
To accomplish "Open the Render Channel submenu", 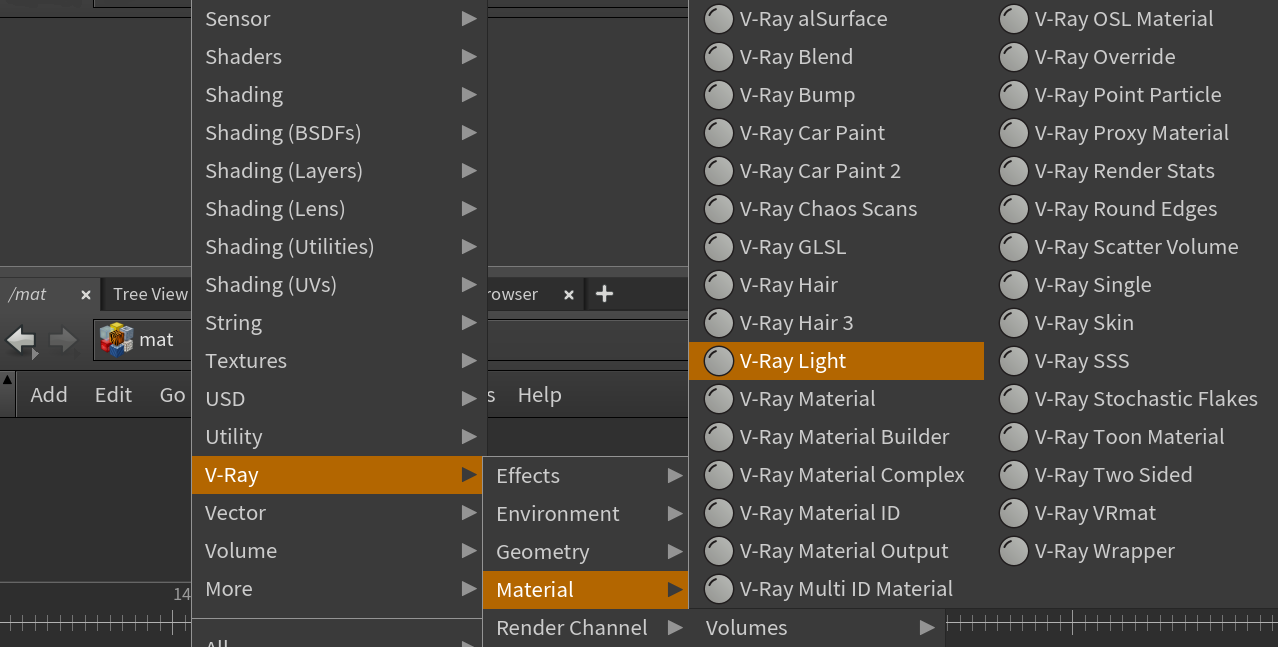I will (585, 628).
